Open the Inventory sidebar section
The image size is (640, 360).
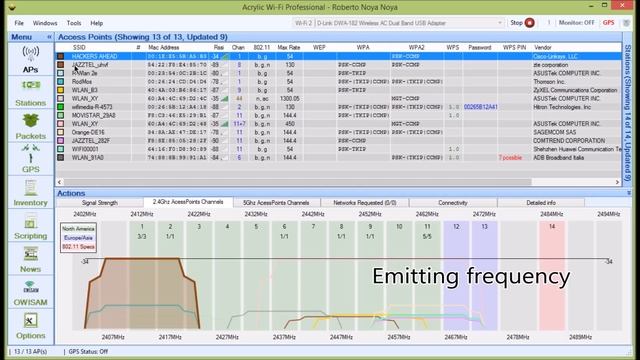click(31, 193)
